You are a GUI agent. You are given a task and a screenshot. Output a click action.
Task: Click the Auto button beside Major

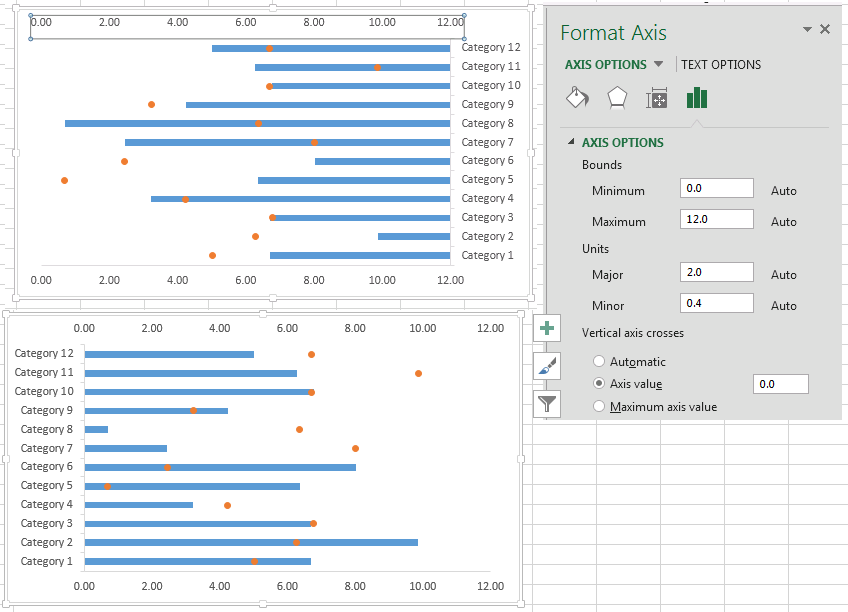point(784,275)
